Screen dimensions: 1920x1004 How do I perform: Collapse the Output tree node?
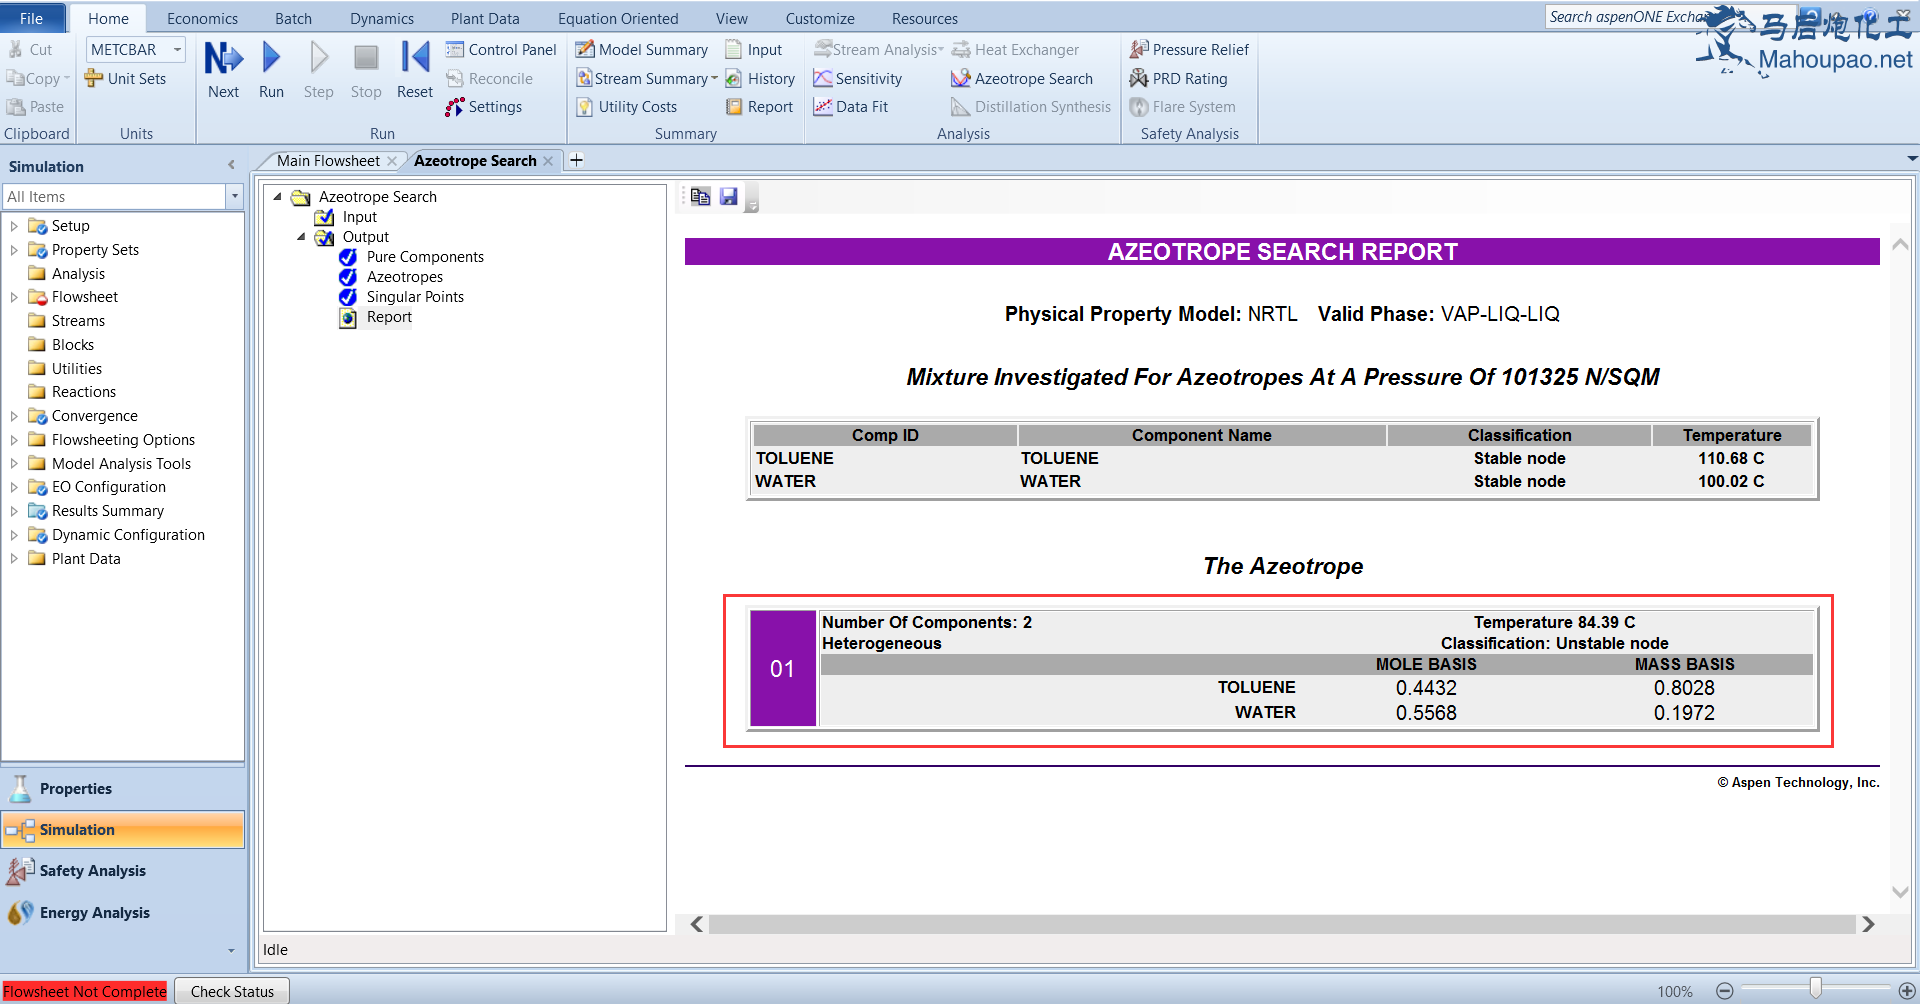[x=301, y=237]
